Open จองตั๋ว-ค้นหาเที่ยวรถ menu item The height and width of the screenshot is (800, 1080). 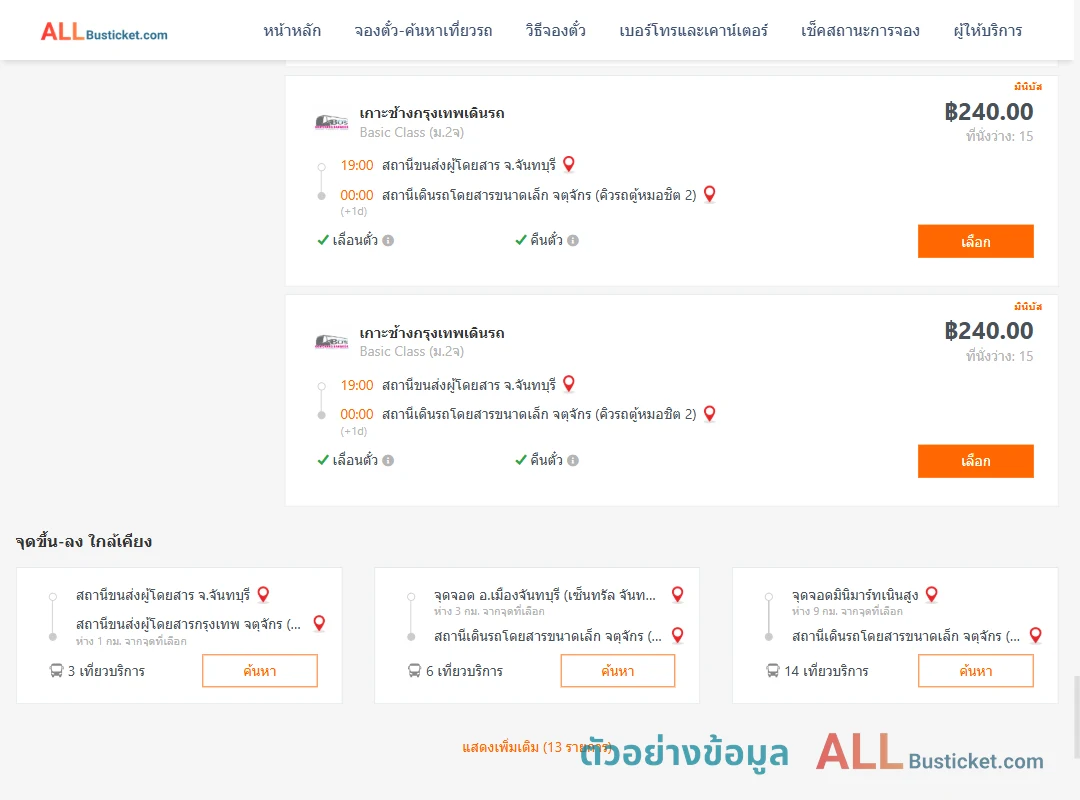click(423, 31)
